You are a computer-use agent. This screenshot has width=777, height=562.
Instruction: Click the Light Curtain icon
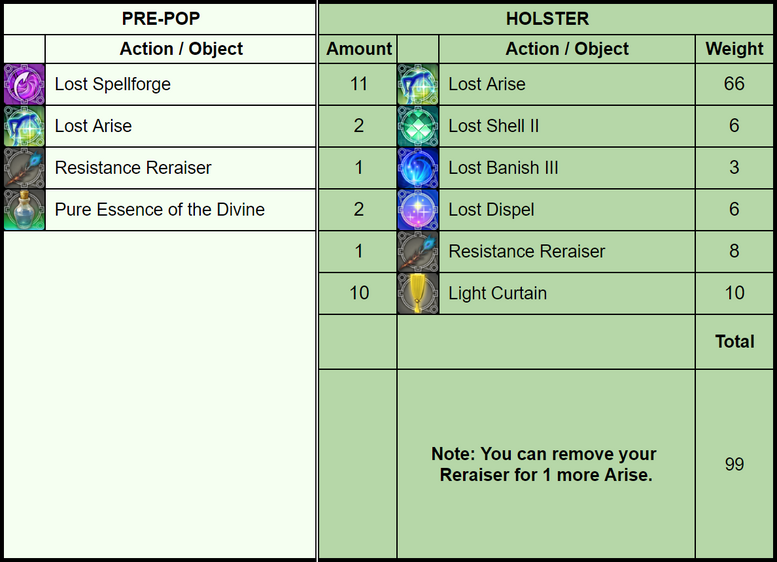(418, 294)
